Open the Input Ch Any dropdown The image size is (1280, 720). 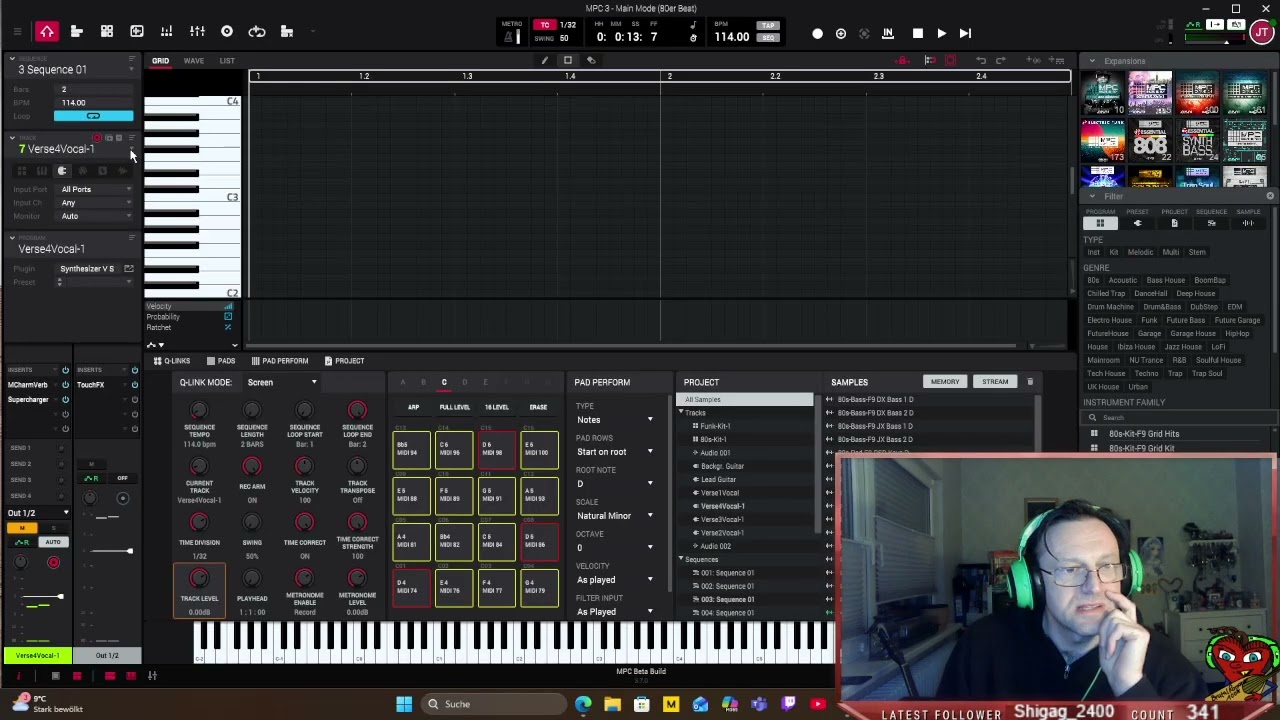pyautogui.click(x=96, y=203)
